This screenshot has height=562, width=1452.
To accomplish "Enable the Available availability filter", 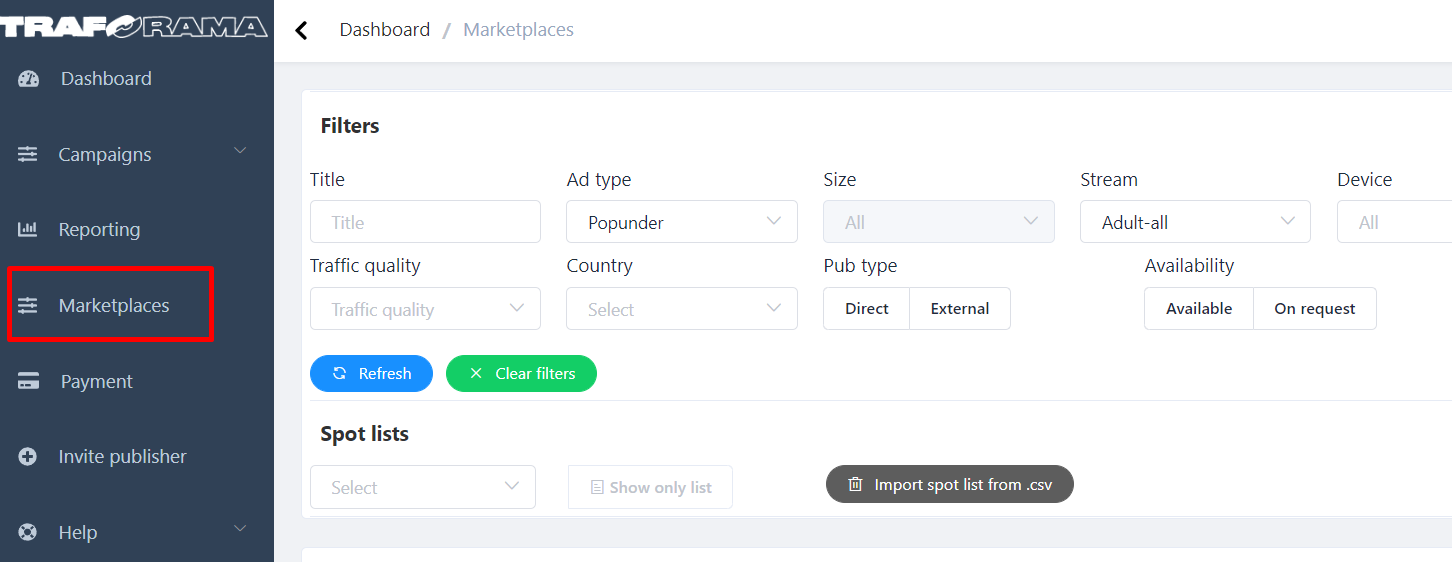I will (x=1198, y=308).
